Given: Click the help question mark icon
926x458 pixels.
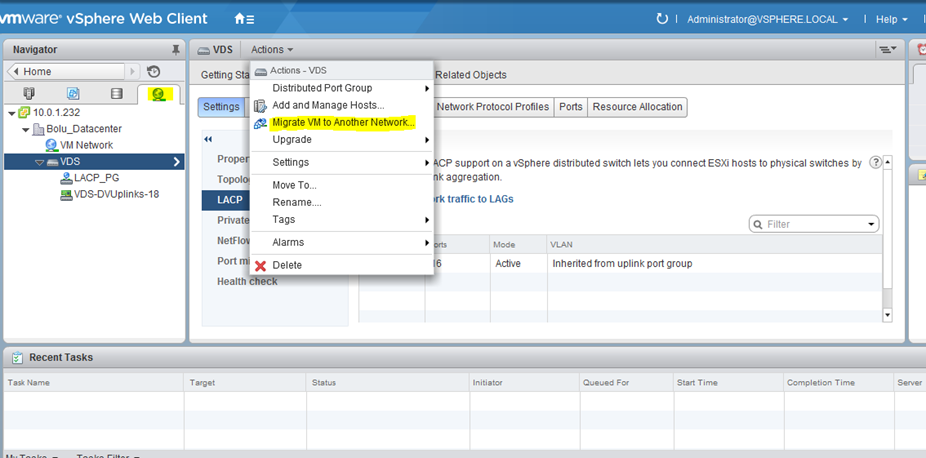Looking at the screenshot, I should [x=876, y=163].
